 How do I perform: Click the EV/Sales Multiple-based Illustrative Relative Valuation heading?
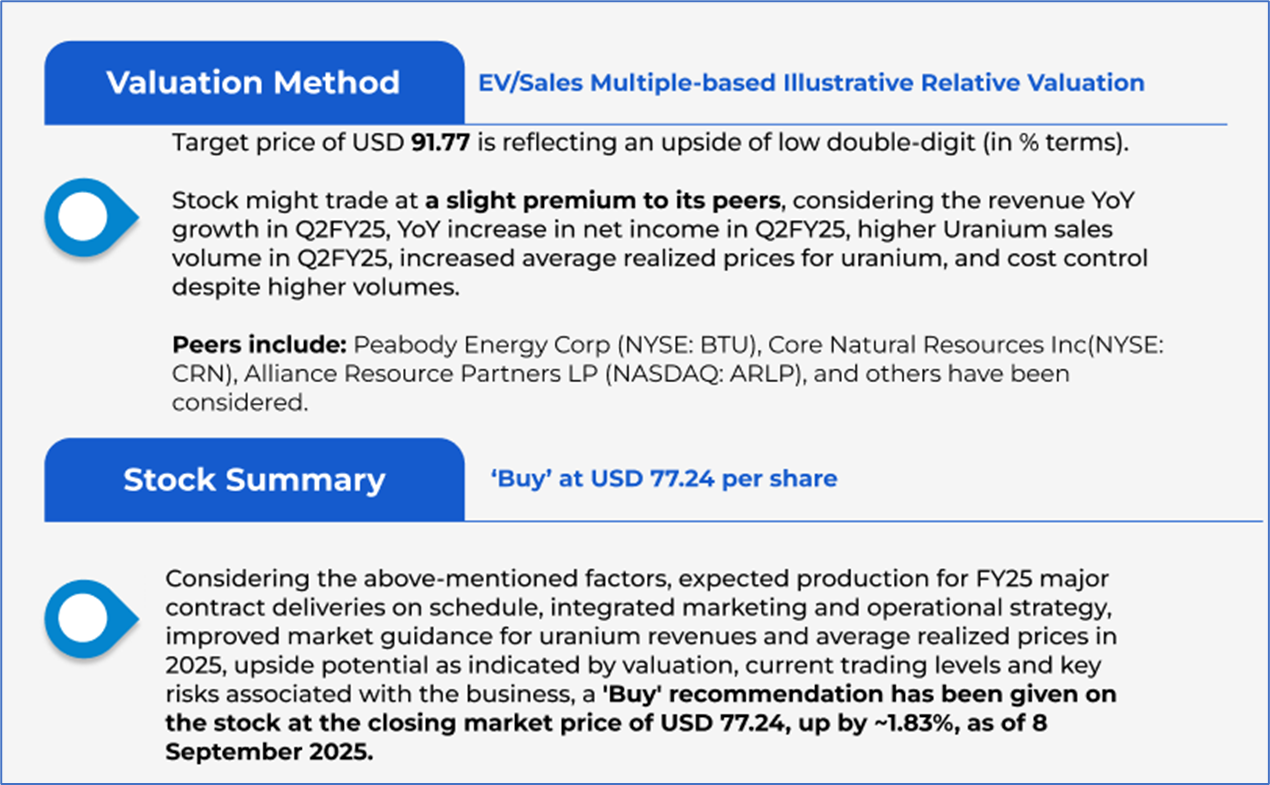point(810,83)
